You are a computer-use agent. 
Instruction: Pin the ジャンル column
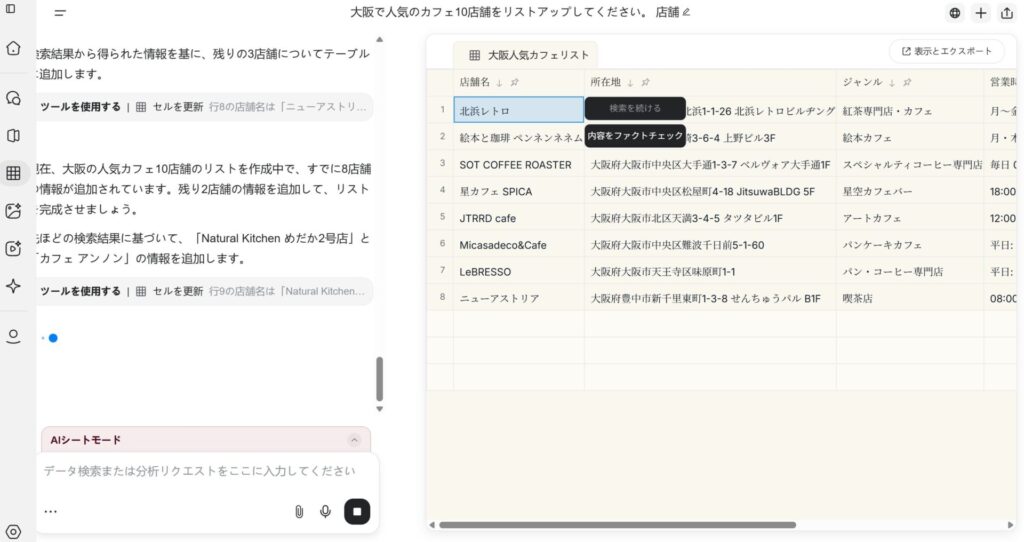coord(907,83)
